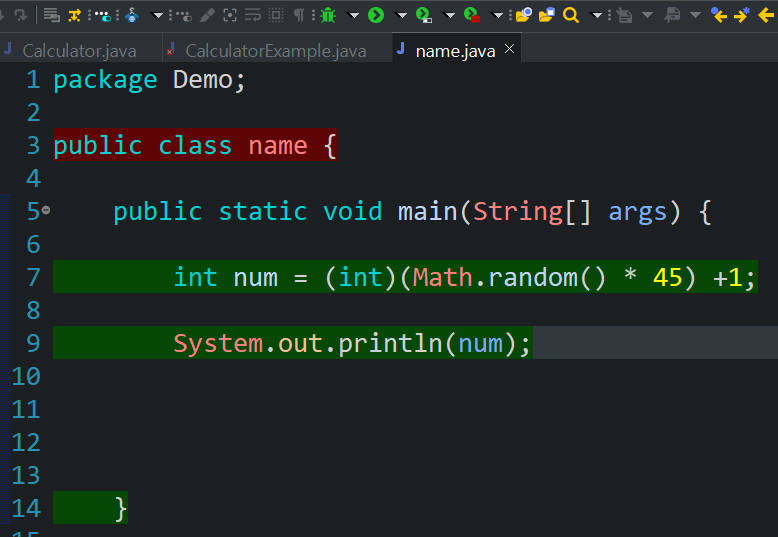Click the folder icon with clipboard badge
Viewport: 778px width, 537px height.
click(546, 15)
